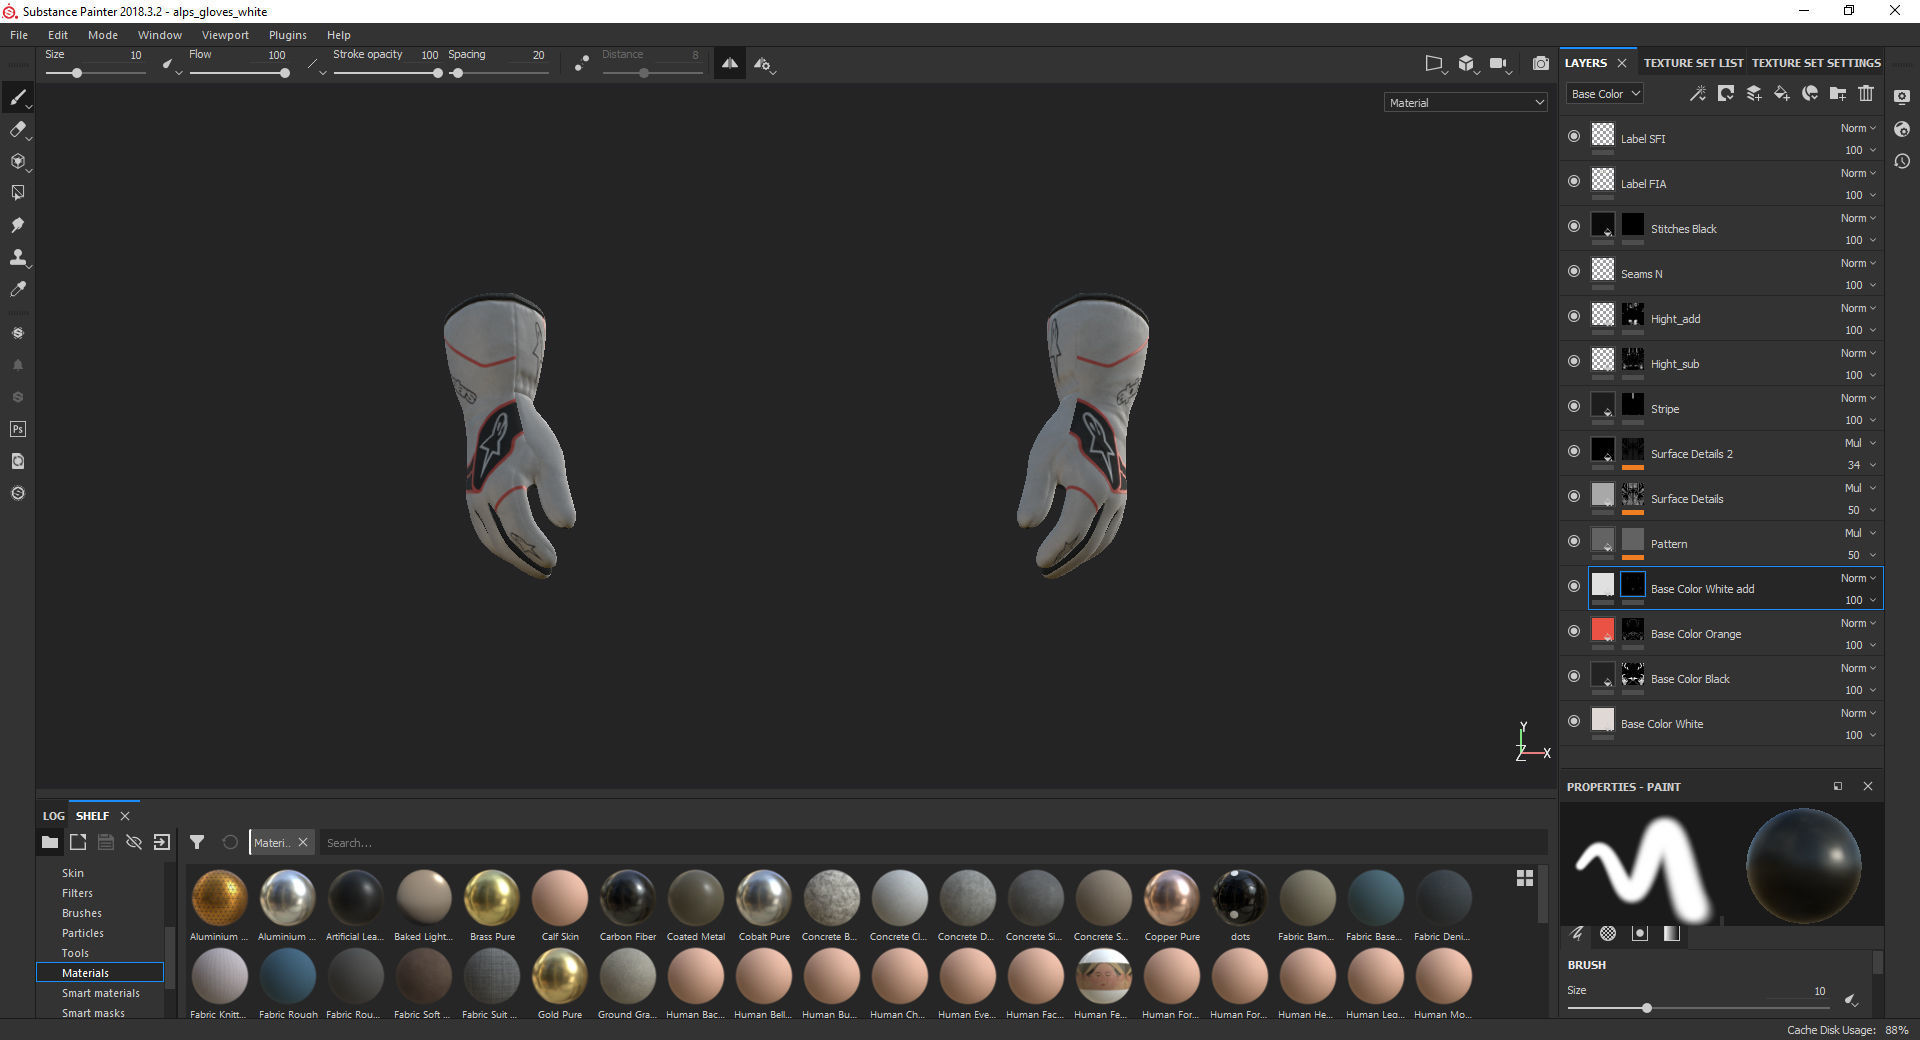Select the Smart materials shelf category

pyautogui.click(x=101, y=993)
